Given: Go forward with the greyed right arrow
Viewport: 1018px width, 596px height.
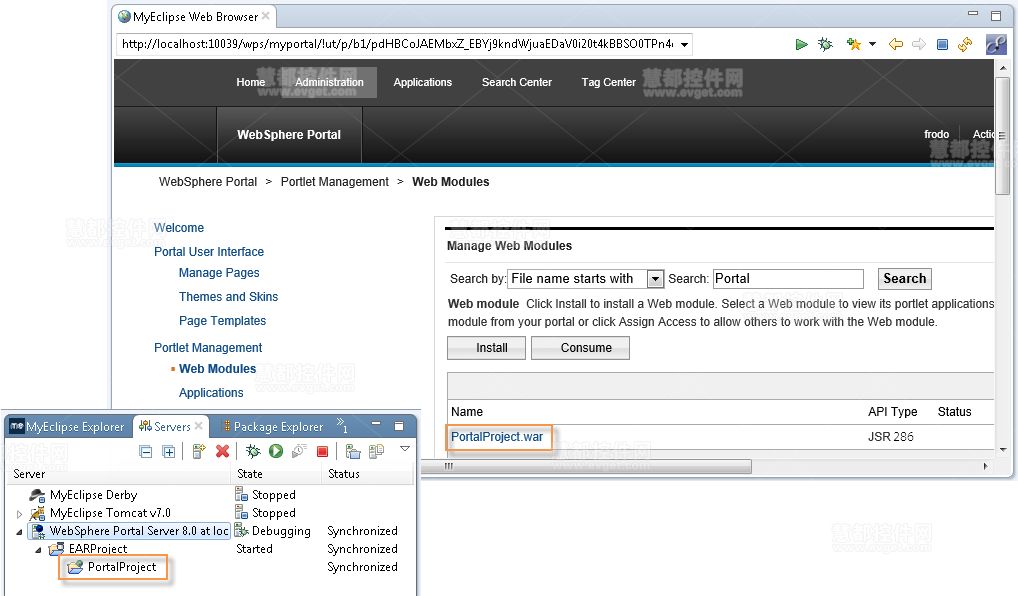Looking at the screenshot, I should tap(919, 44).
